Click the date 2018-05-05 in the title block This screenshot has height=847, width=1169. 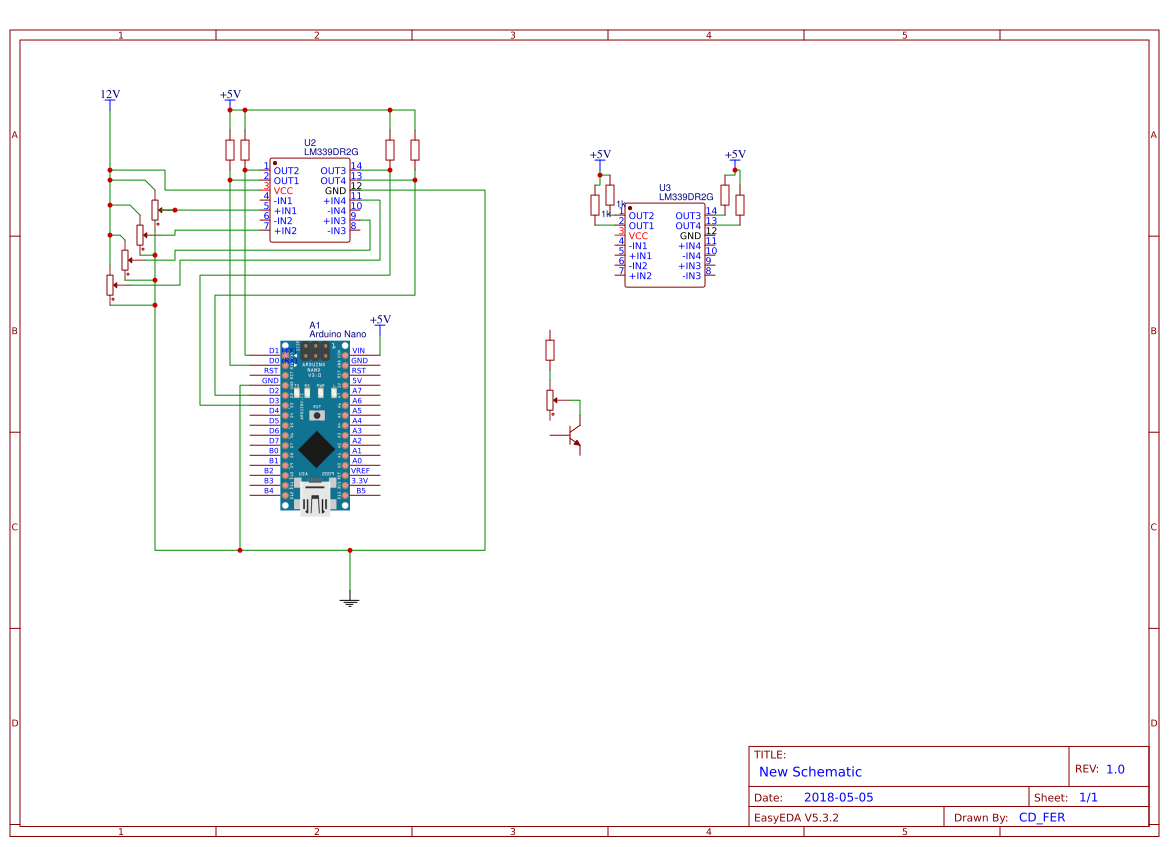tap(840, 796)
